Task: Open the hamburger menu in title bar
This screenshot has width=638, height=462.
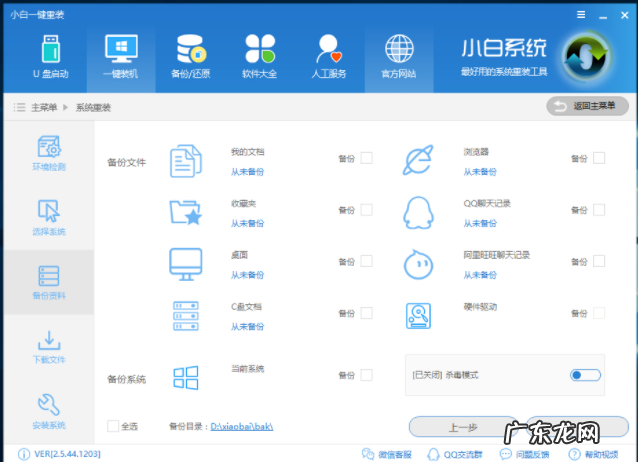Action: pyautogui.click(x=581, y=15)
